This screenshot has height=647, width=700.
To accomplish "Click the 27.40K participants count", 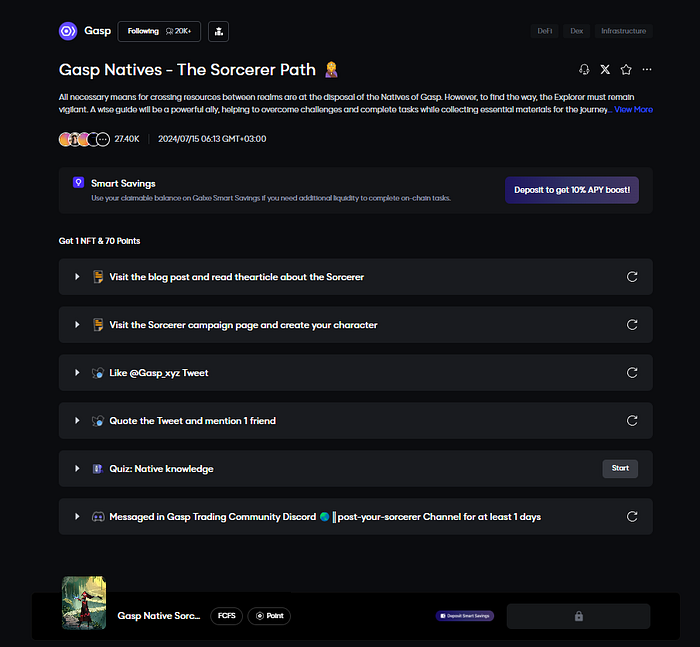I will (x=127, y=139).
